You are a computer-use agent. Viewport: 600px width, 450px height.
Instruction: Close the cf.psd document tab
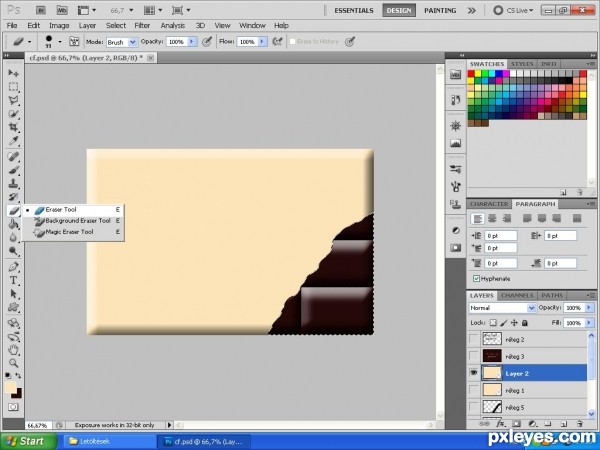(x=151, y=58)
